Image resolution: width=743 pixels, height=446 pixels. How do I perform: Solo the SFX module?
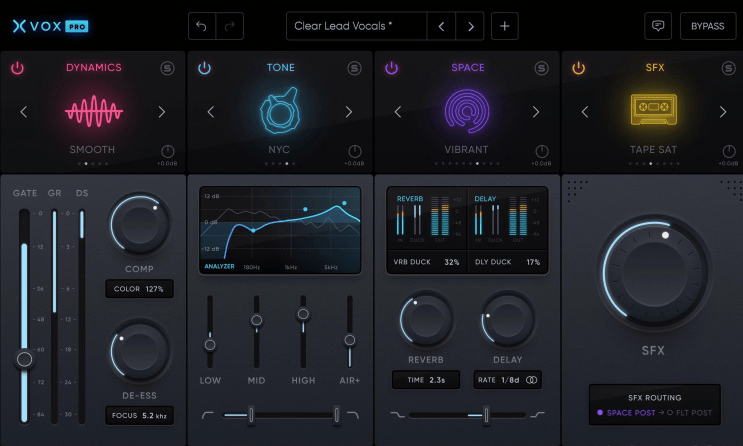pyautogui.click(x=729, y=68)
